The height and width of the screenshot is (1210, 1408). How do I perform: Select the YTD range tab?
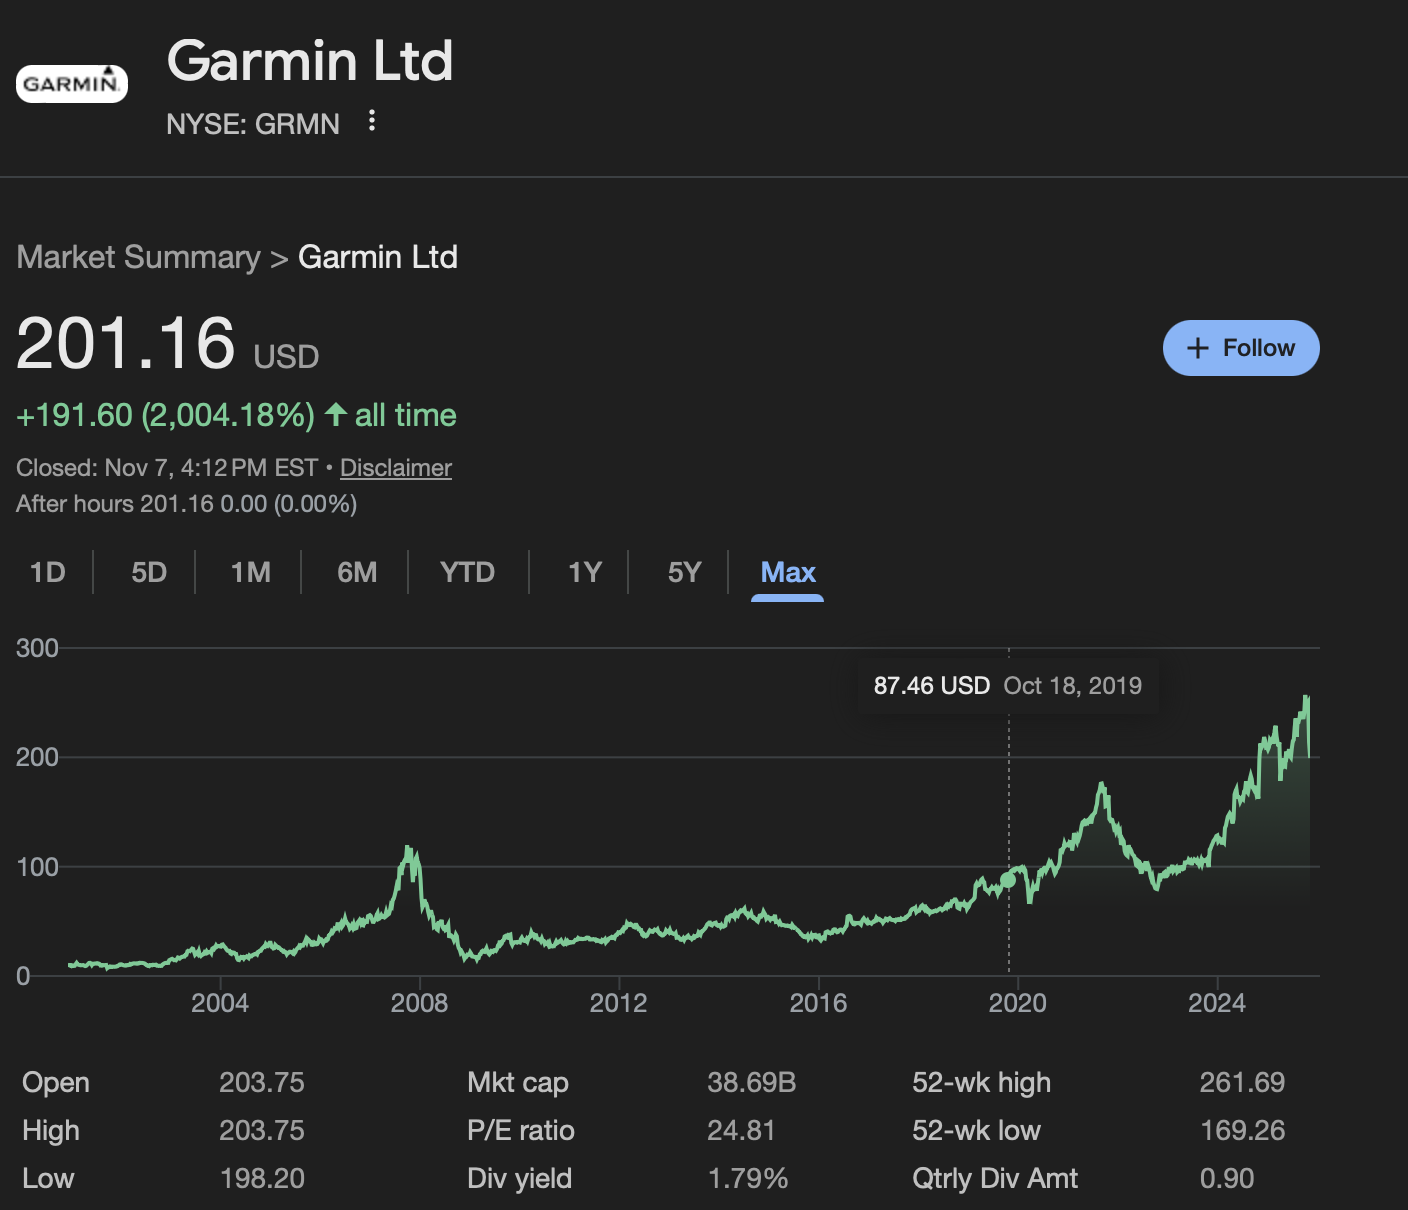pyautogui.click(x=467, y=572)
